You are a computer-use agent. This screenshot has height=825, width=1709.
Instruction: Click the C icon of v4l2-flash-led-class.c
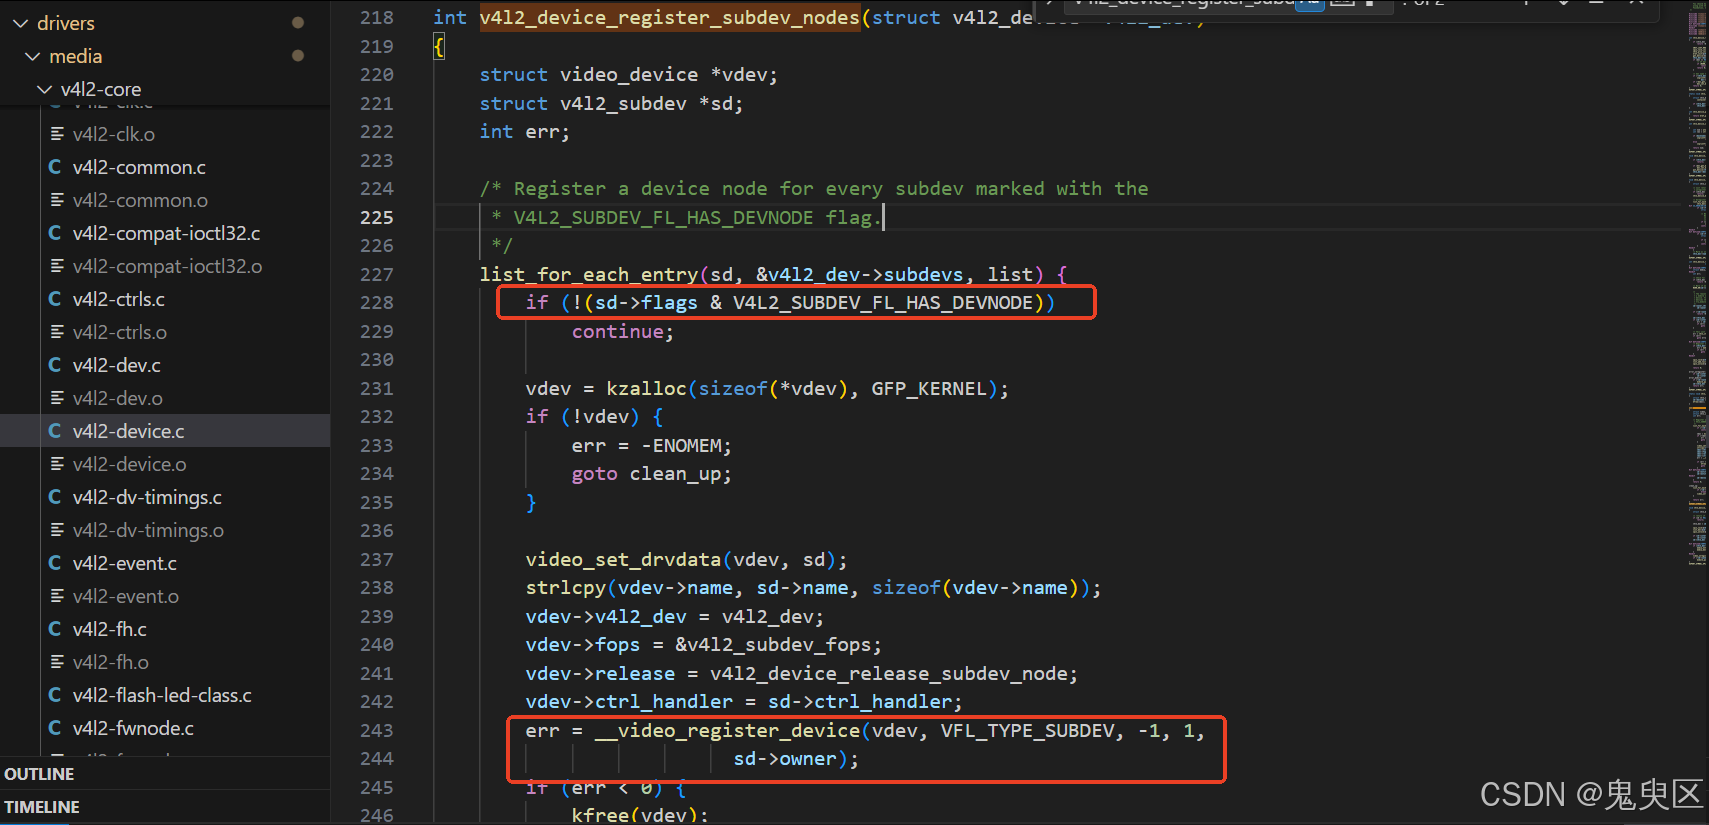55,695
